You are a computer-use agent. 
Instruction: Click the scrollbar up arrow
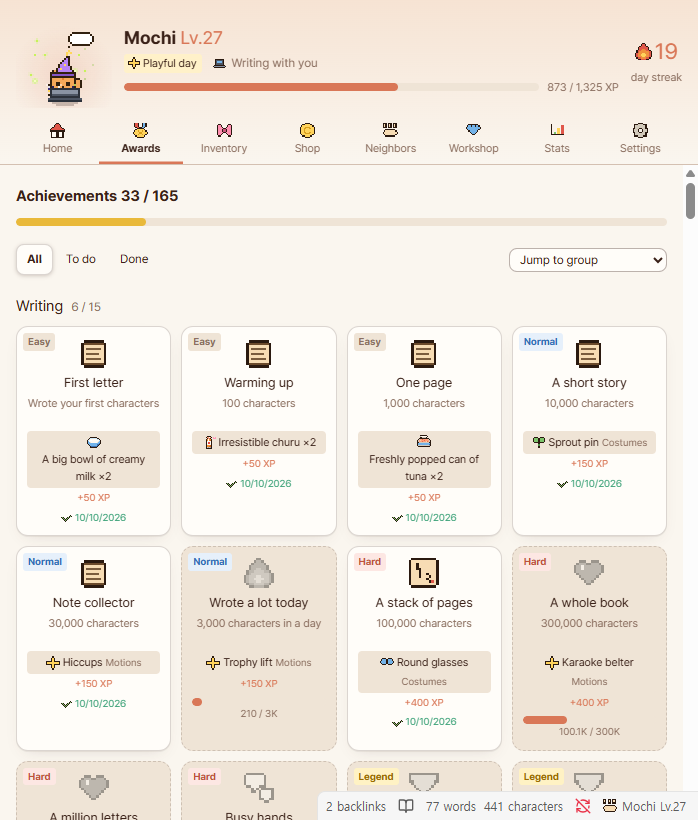pos(690,174)
